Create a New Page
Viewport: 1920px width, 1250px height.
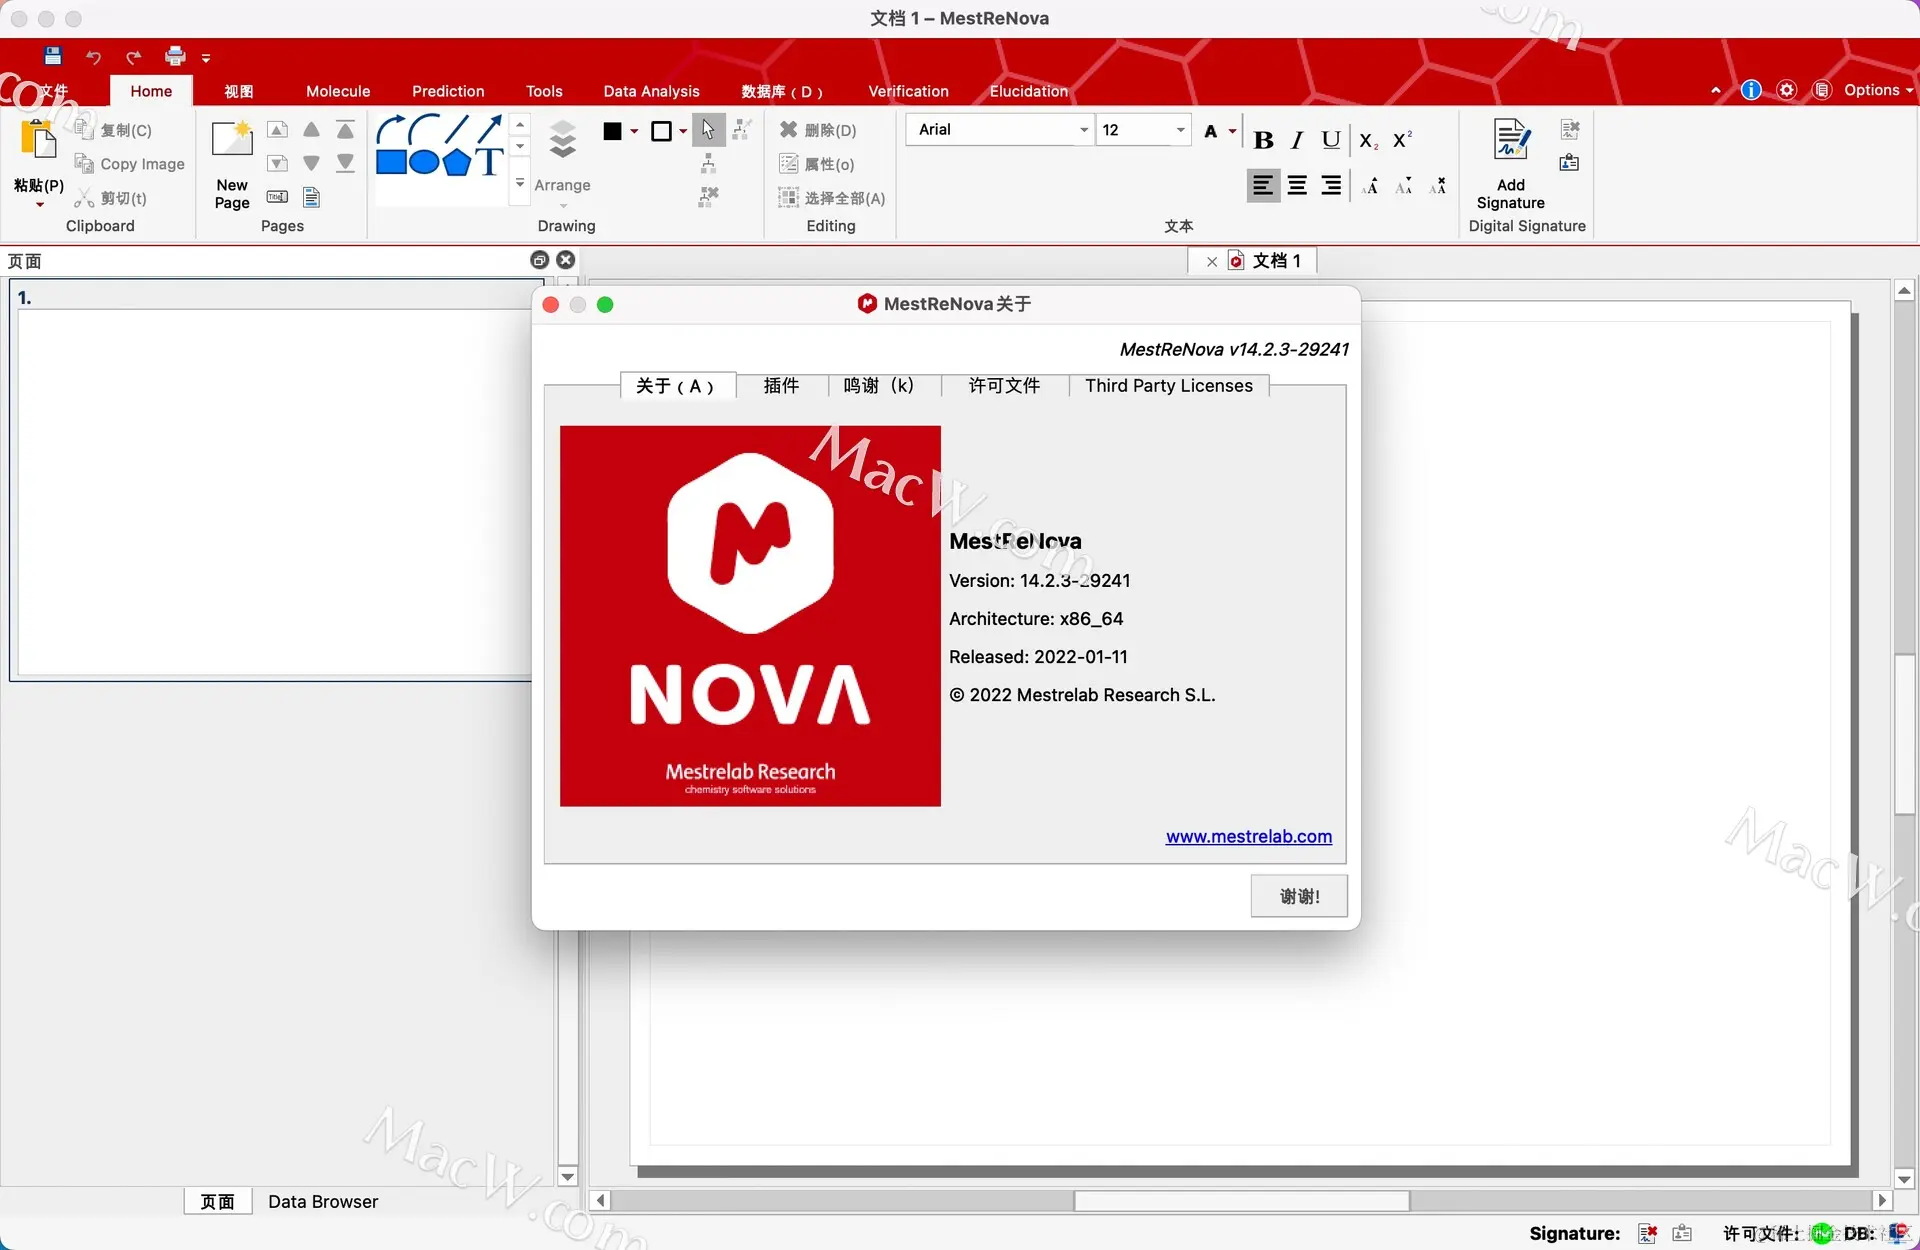point(232,164)
